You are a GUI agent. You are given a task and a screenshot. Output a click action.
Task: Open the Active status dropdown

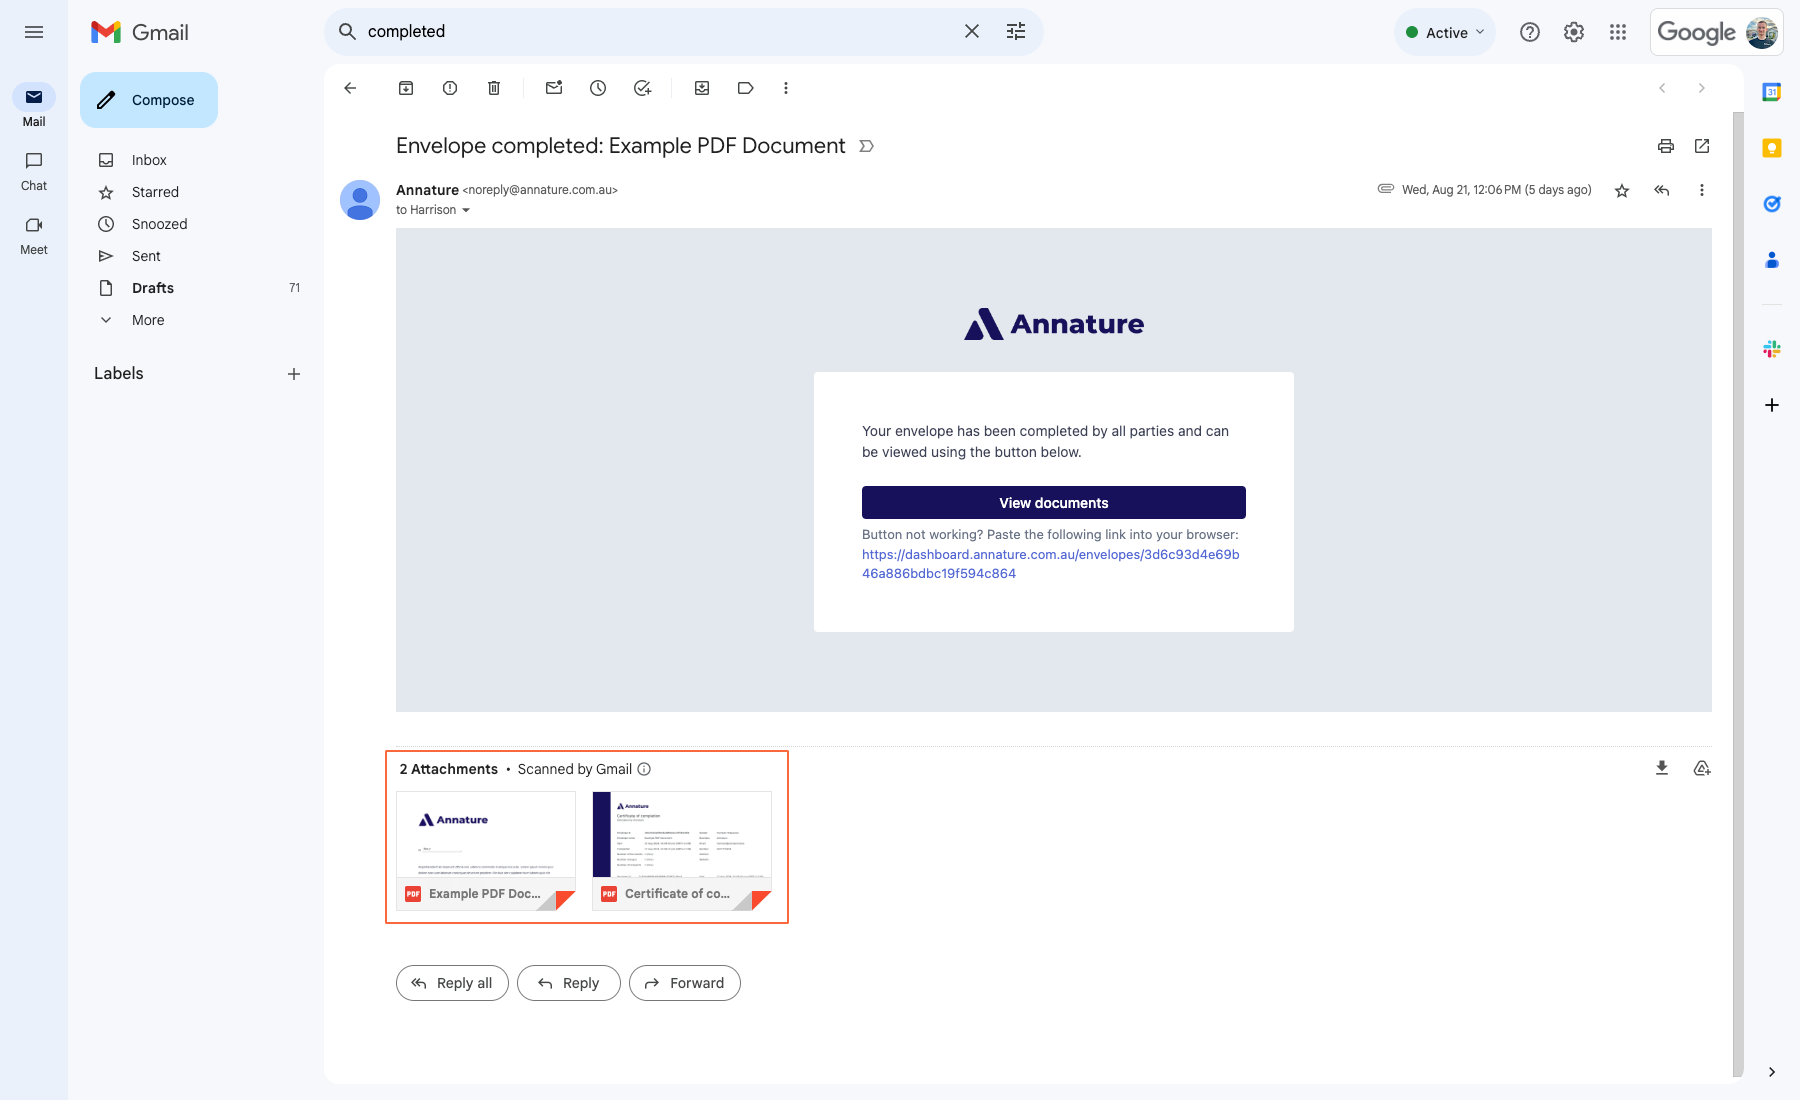click(x=1445, y=32)
